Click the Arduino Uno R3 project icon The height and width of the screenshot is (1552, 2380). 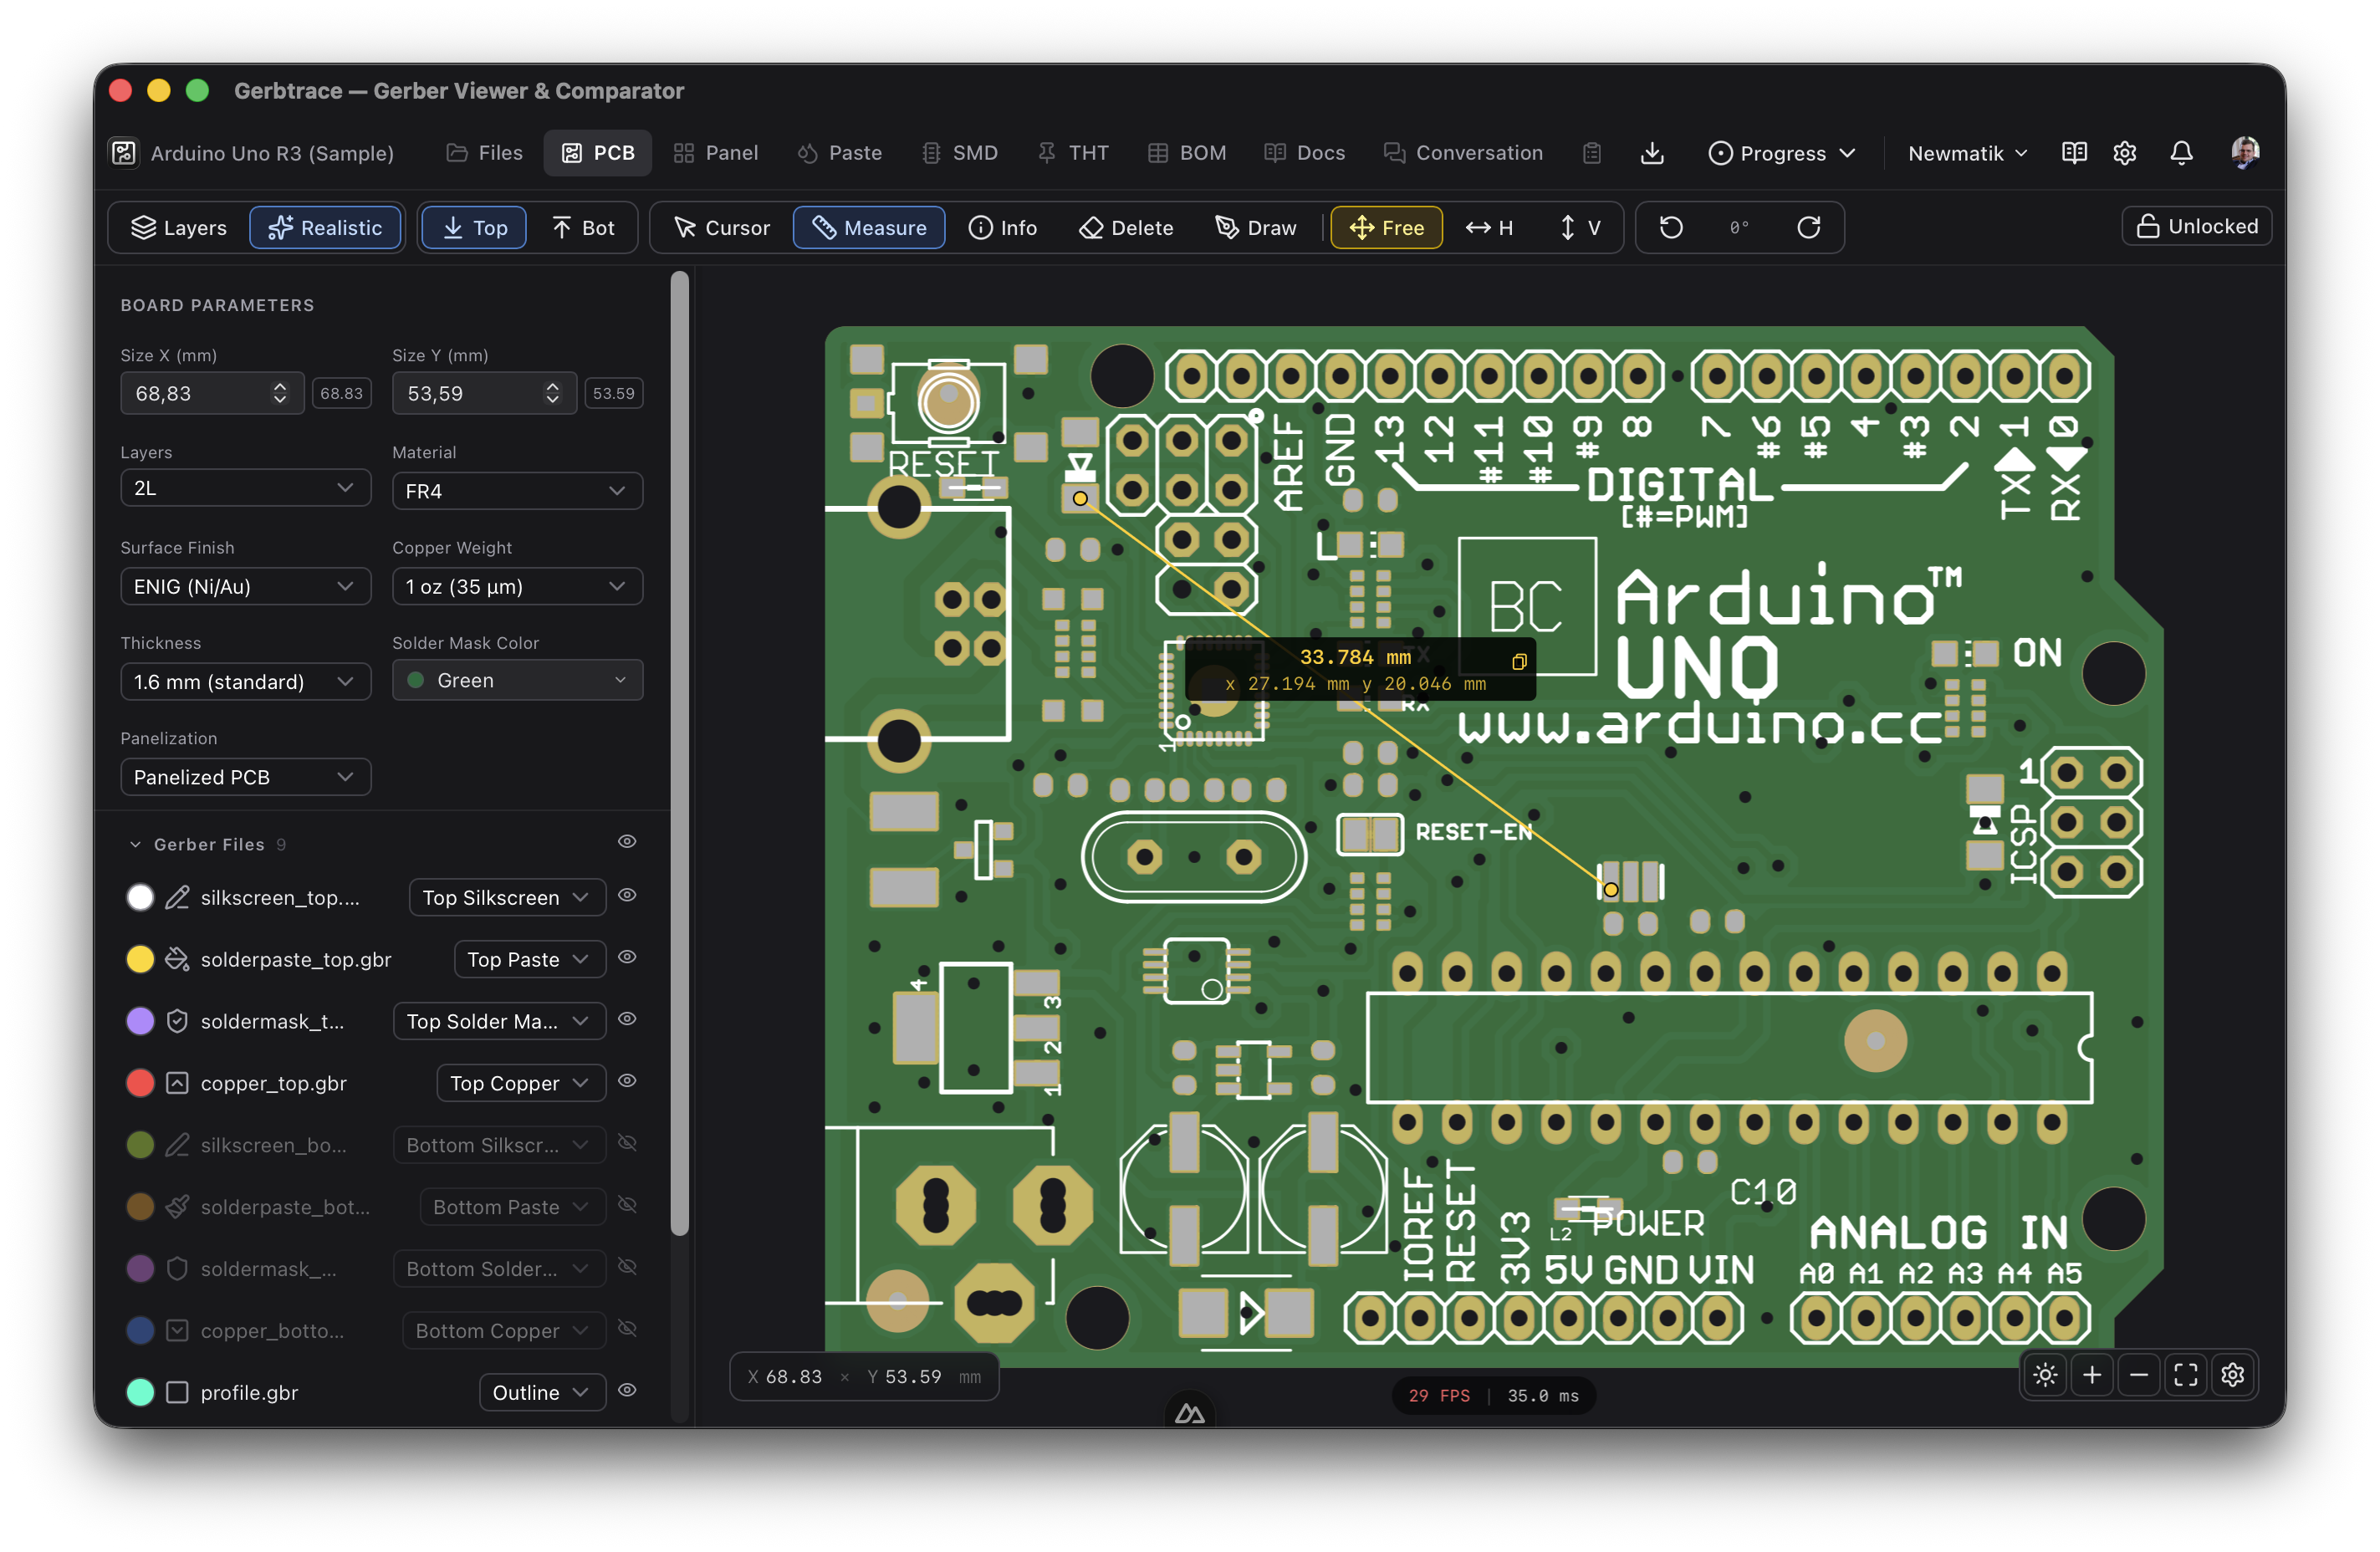[124, 153]
